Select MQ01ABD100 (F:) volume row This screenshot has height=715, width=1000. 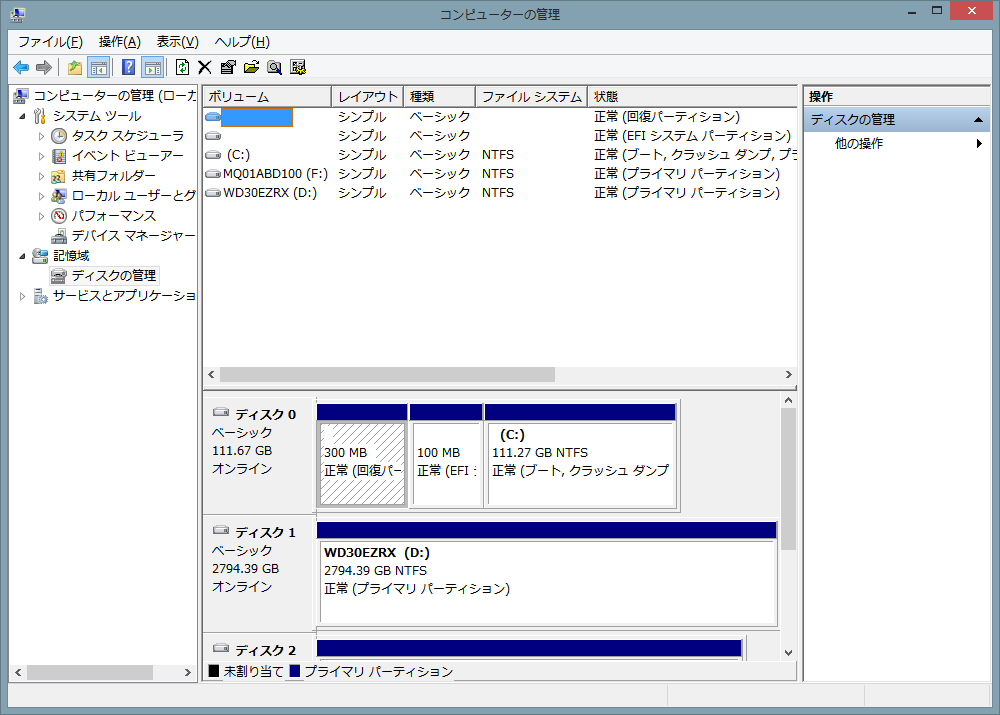(500, 174)
